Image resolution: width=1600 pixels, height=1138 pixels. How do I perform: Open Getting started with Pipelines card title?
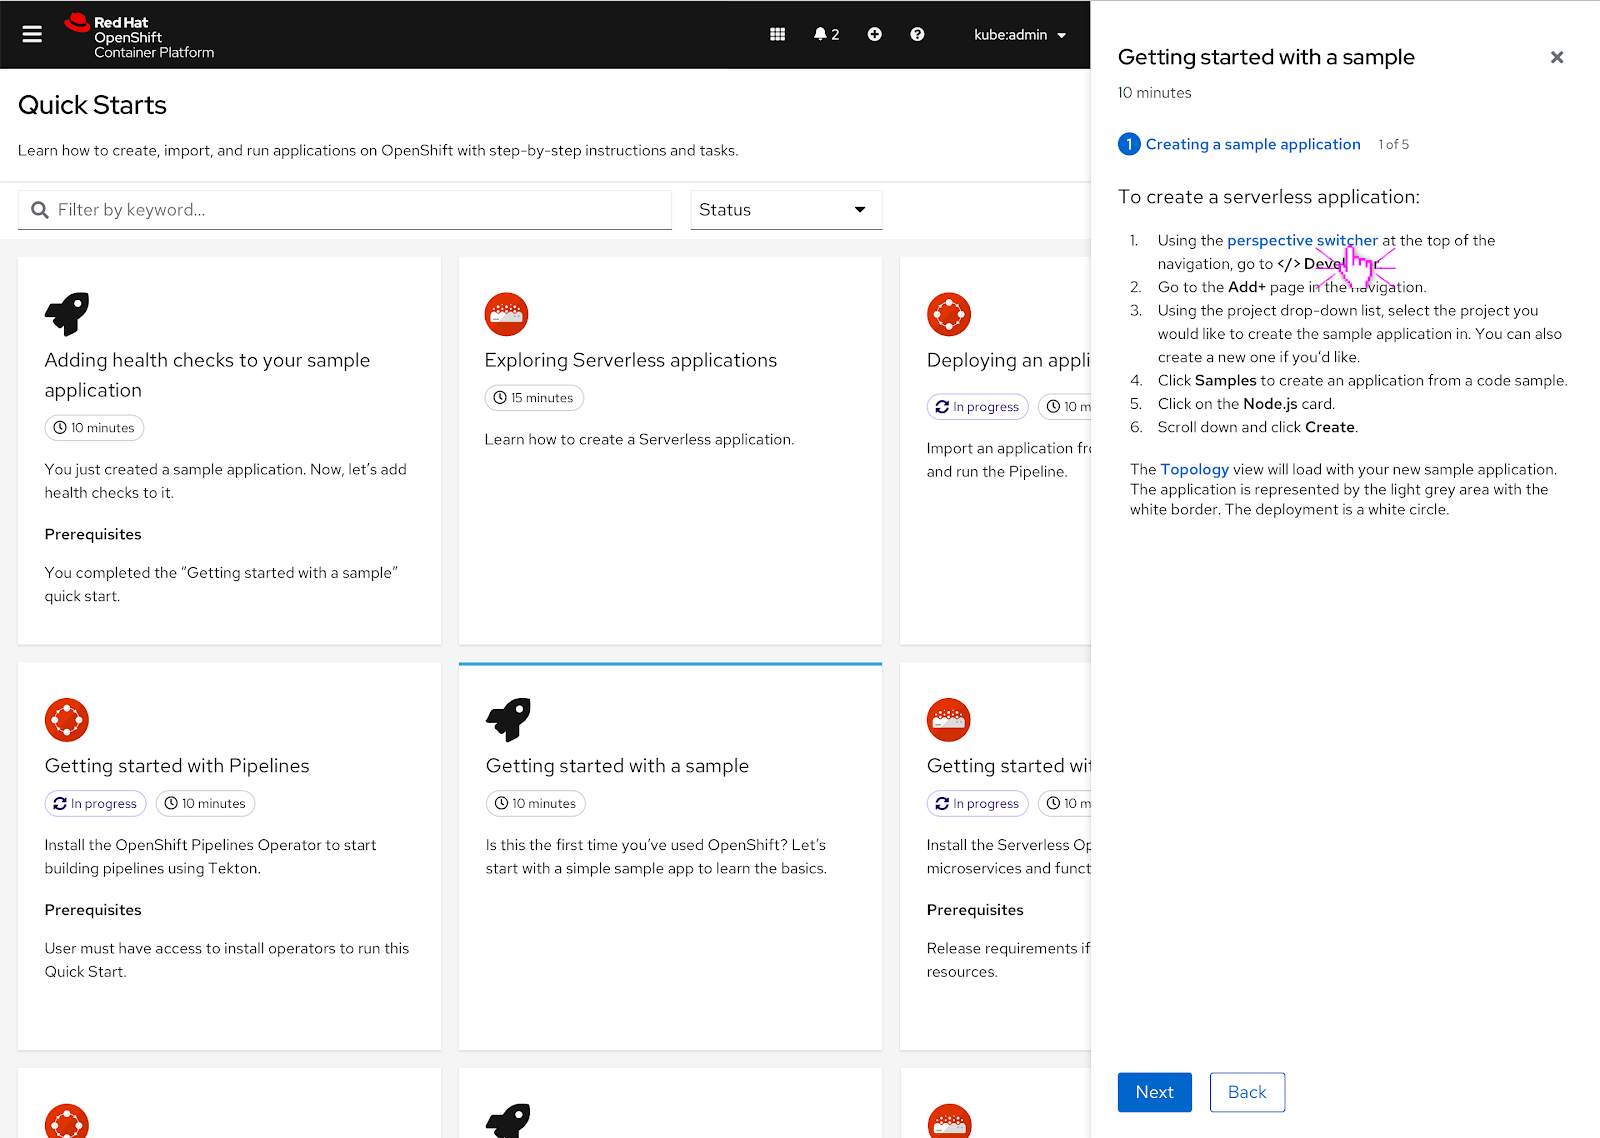point(177,766)
